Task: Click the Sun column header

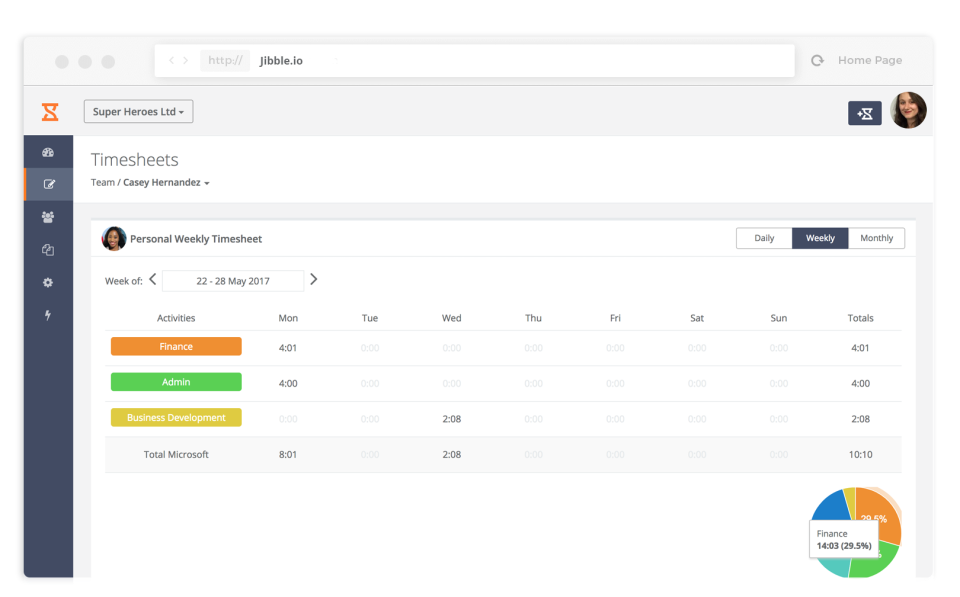Action: pyautogui.click(x=779, y=318)
